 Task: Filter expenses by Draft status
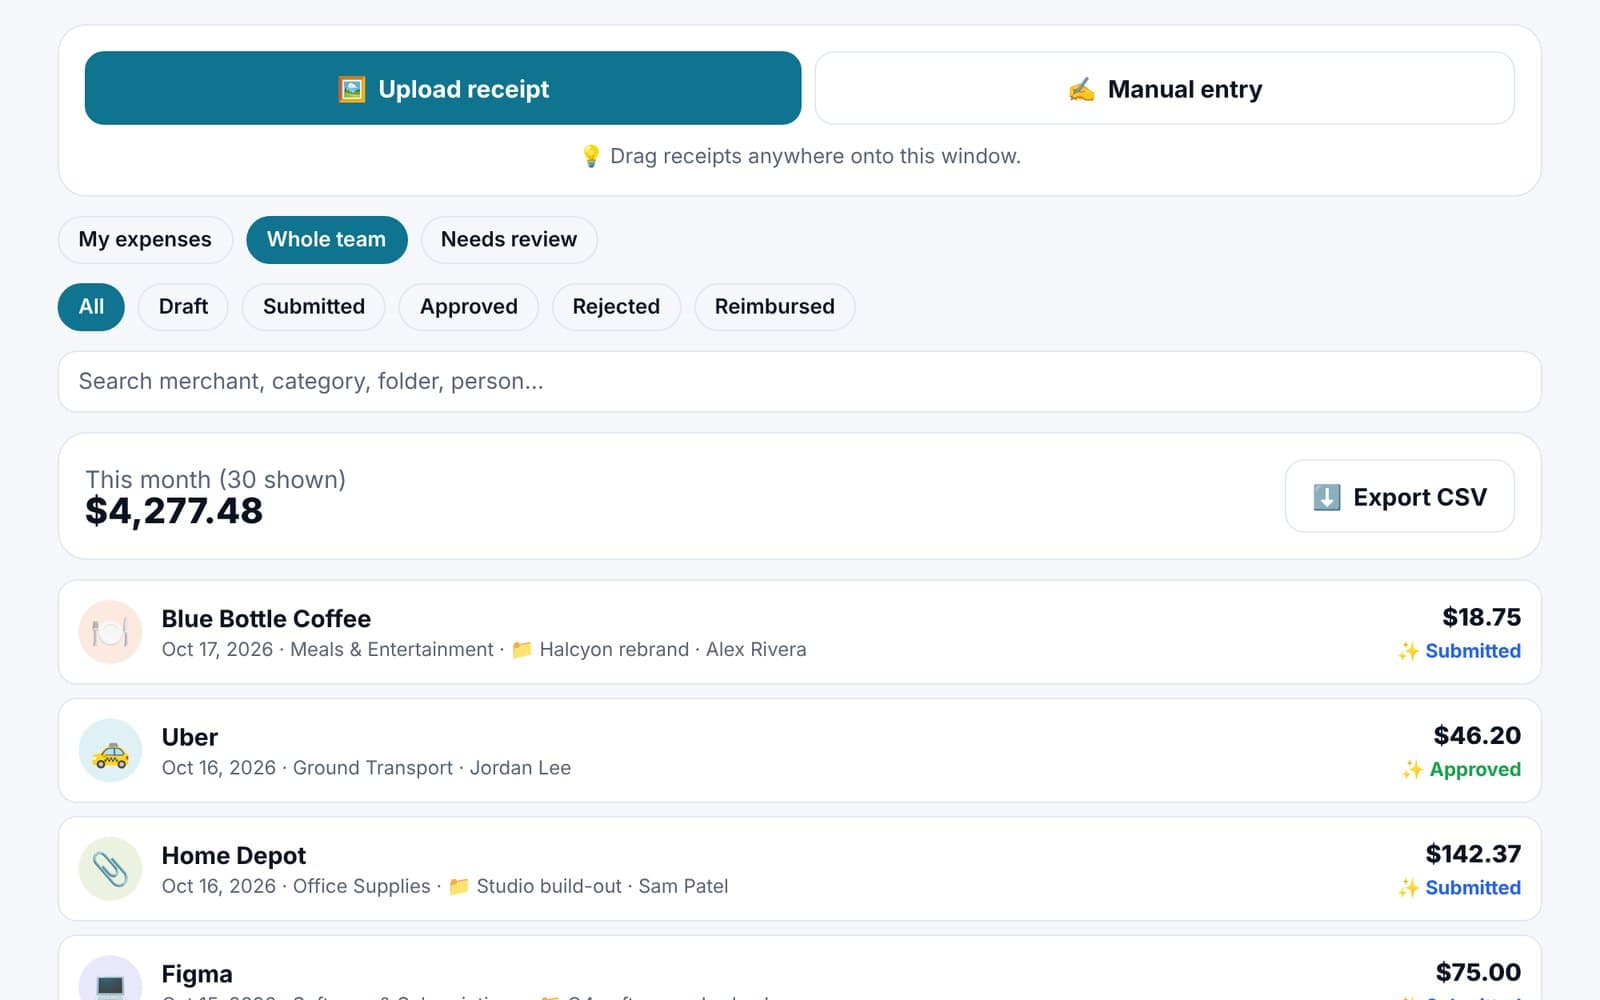click(183, 307)
